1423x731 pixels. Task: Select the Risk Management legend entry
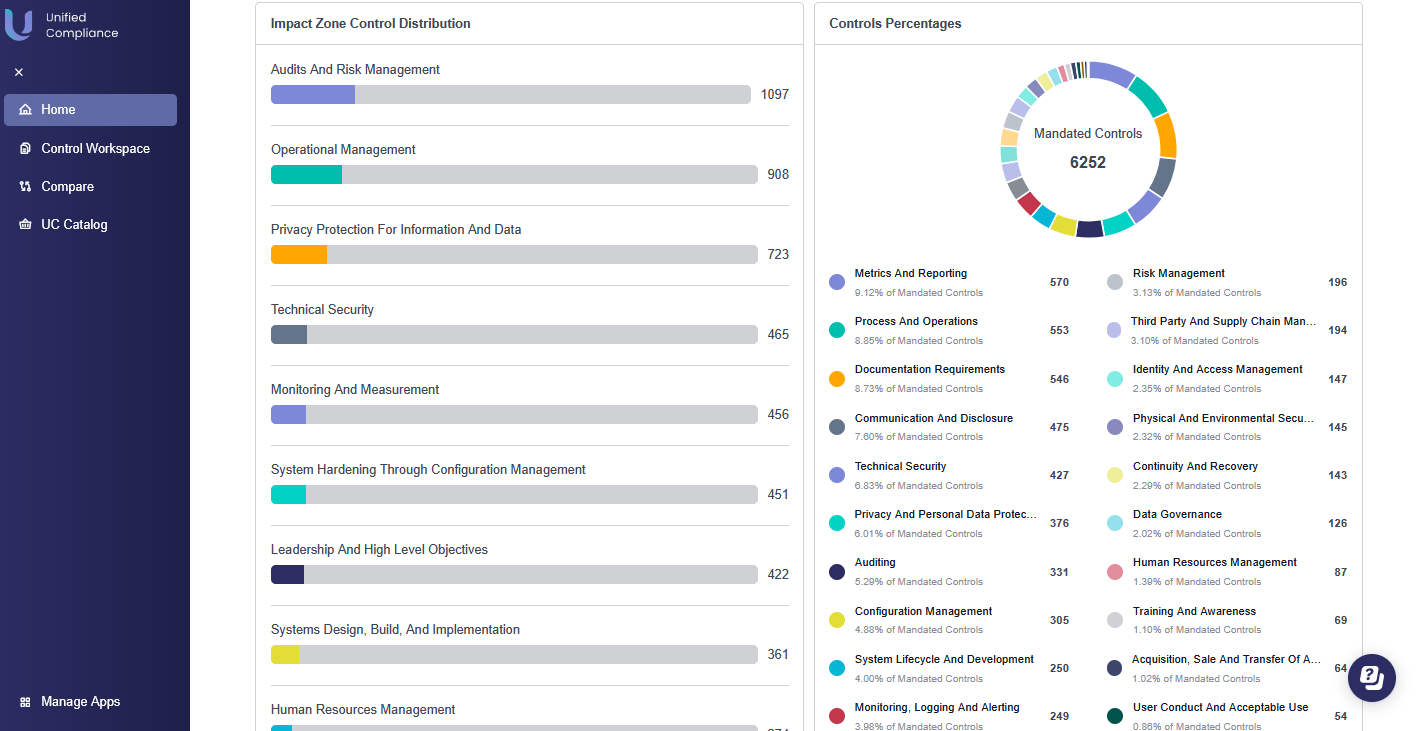1178,274
